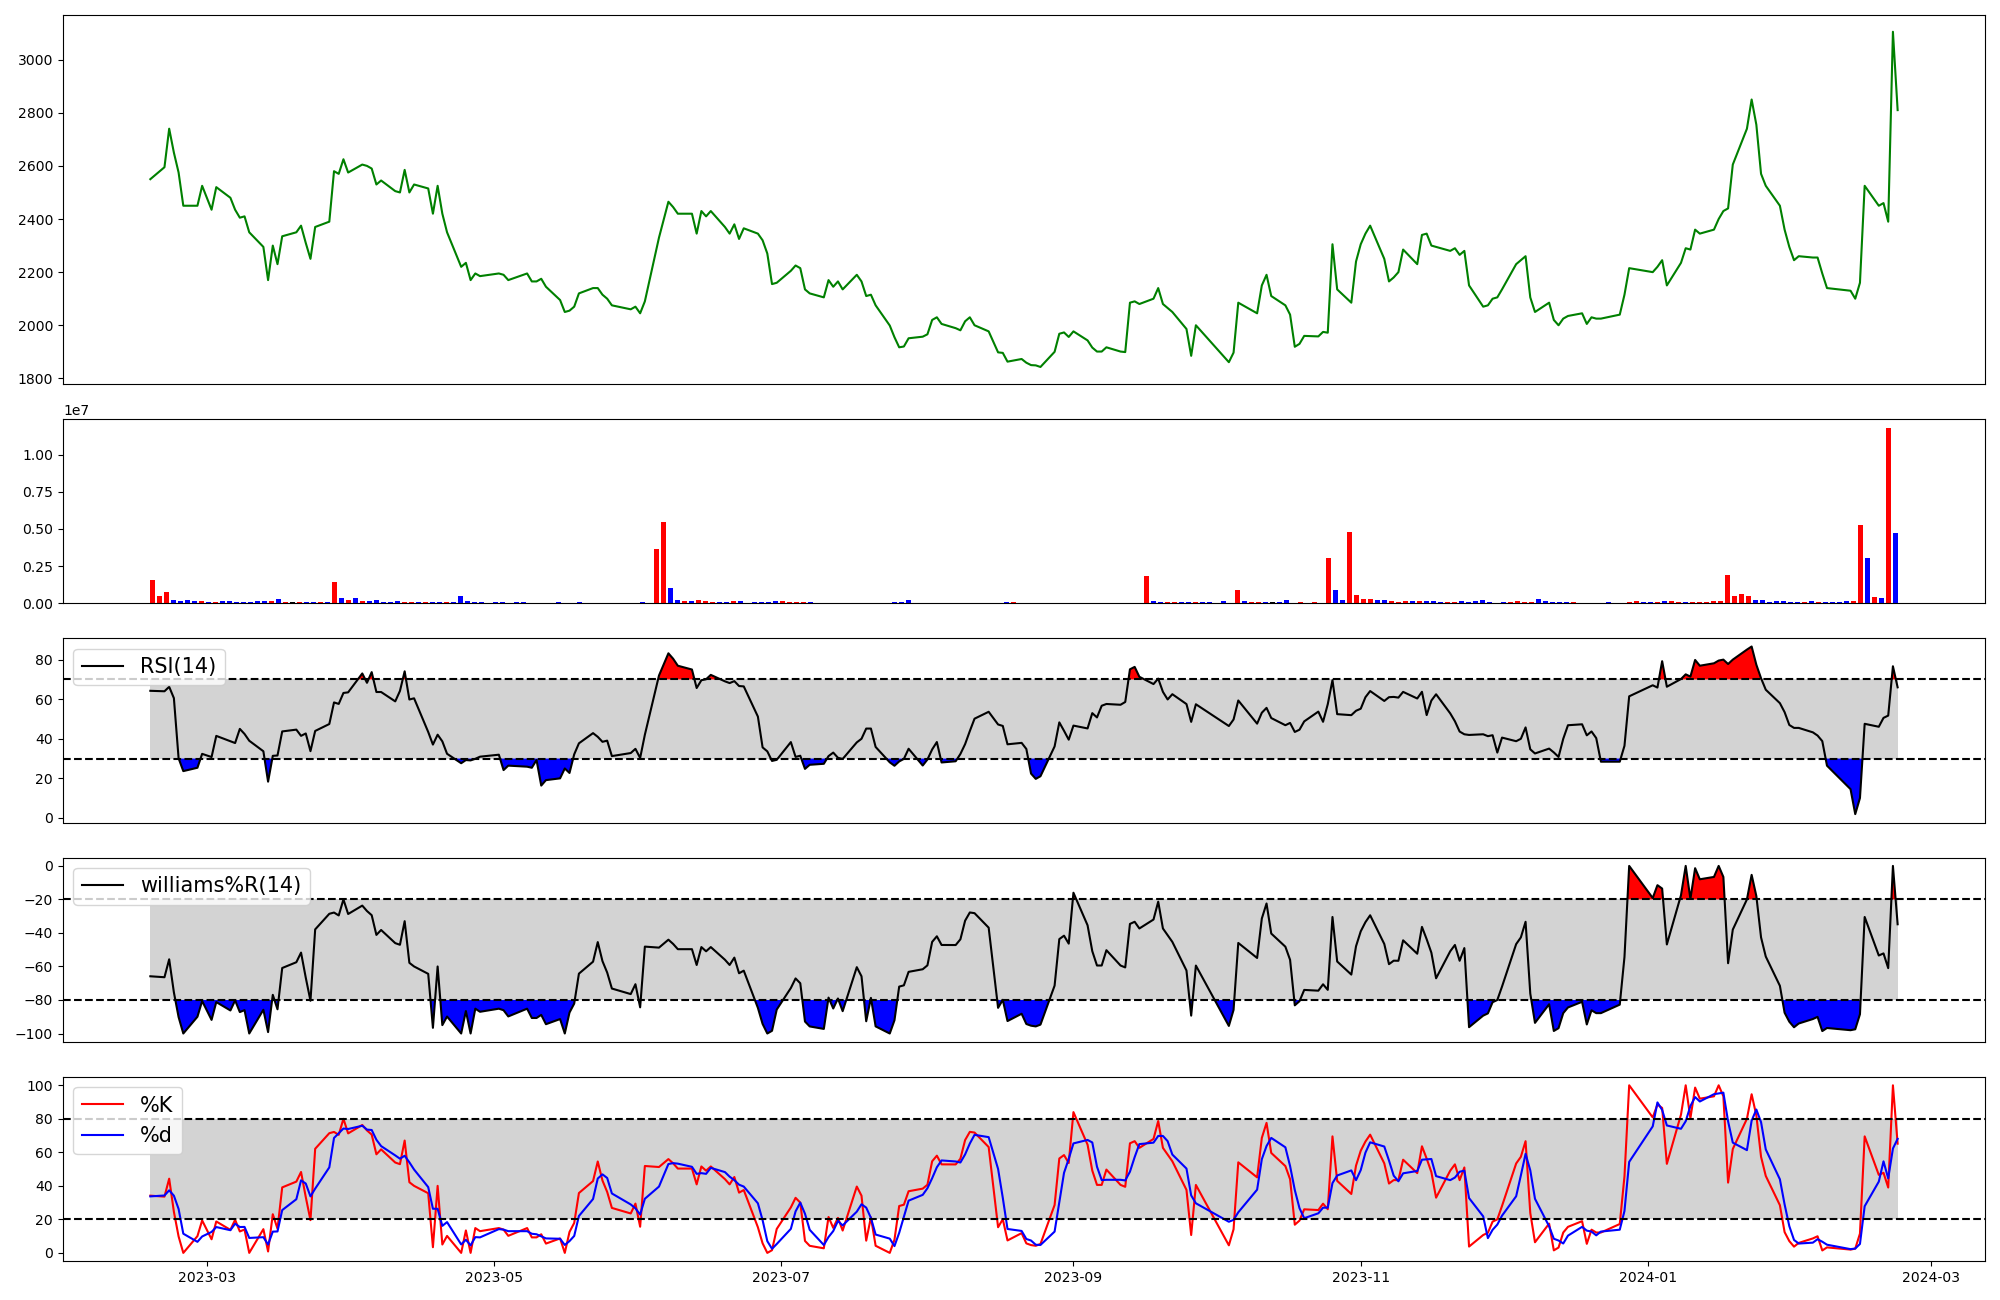The width and height of the screenshot is (2000, 1300).
Task: Click the 2023-07 x-axis date label
Action: (780, 1277)
